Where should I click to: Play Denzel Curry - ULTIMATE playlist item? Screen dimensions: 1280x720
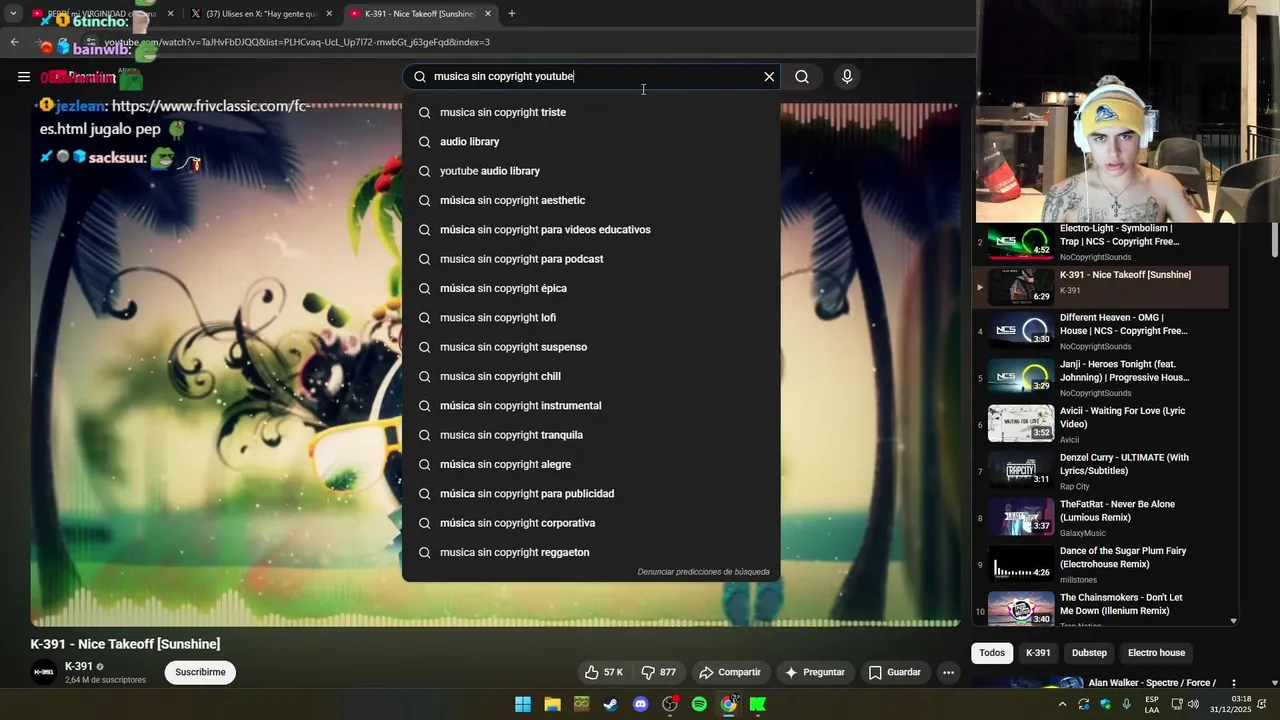tap(1100, 471)
